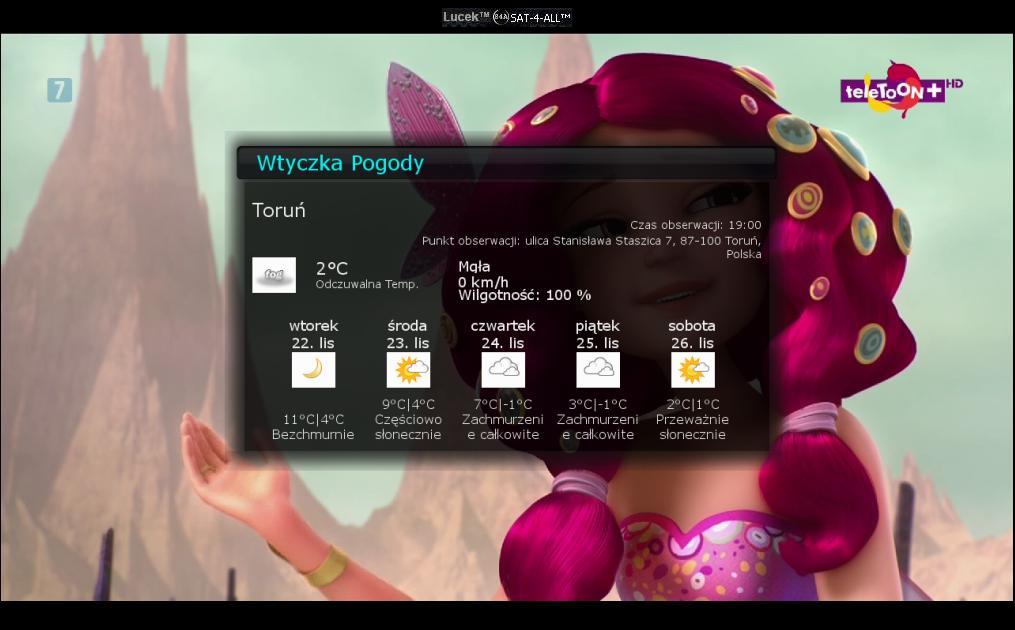
Task: Click the teleTOON+ HD channel logo
Action: (900, 89)
